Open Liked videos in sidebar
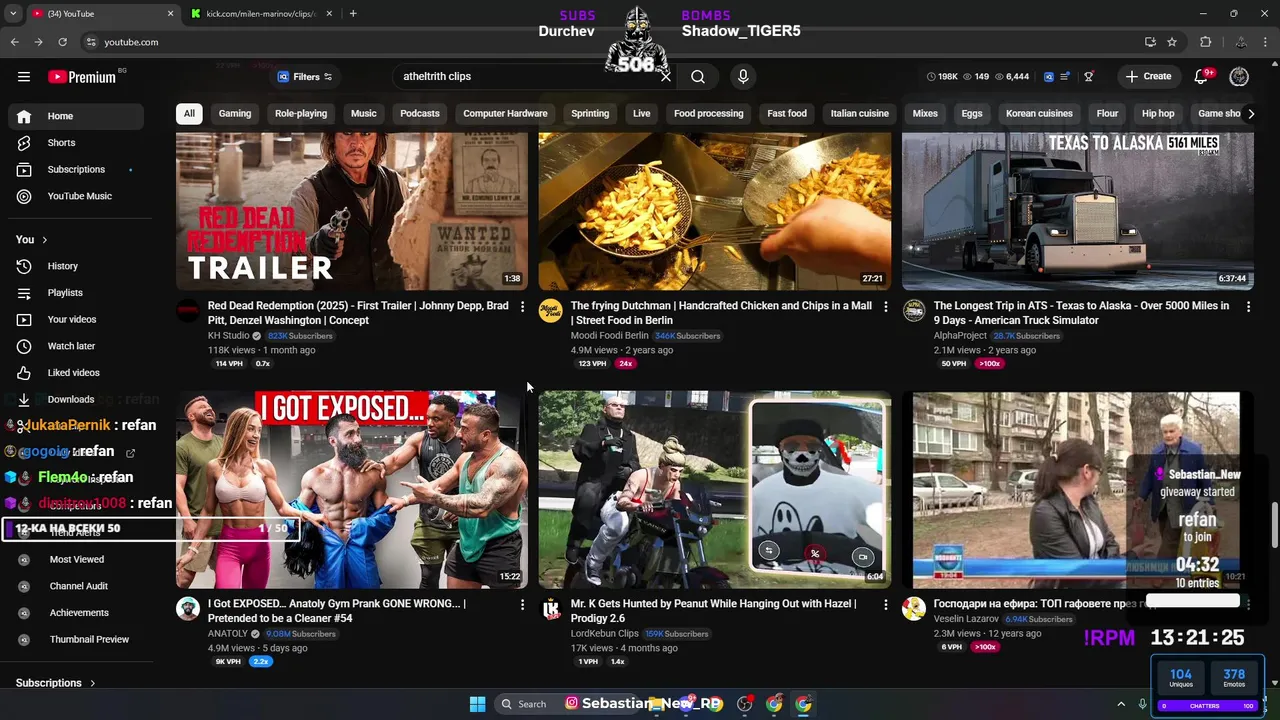 76,372
